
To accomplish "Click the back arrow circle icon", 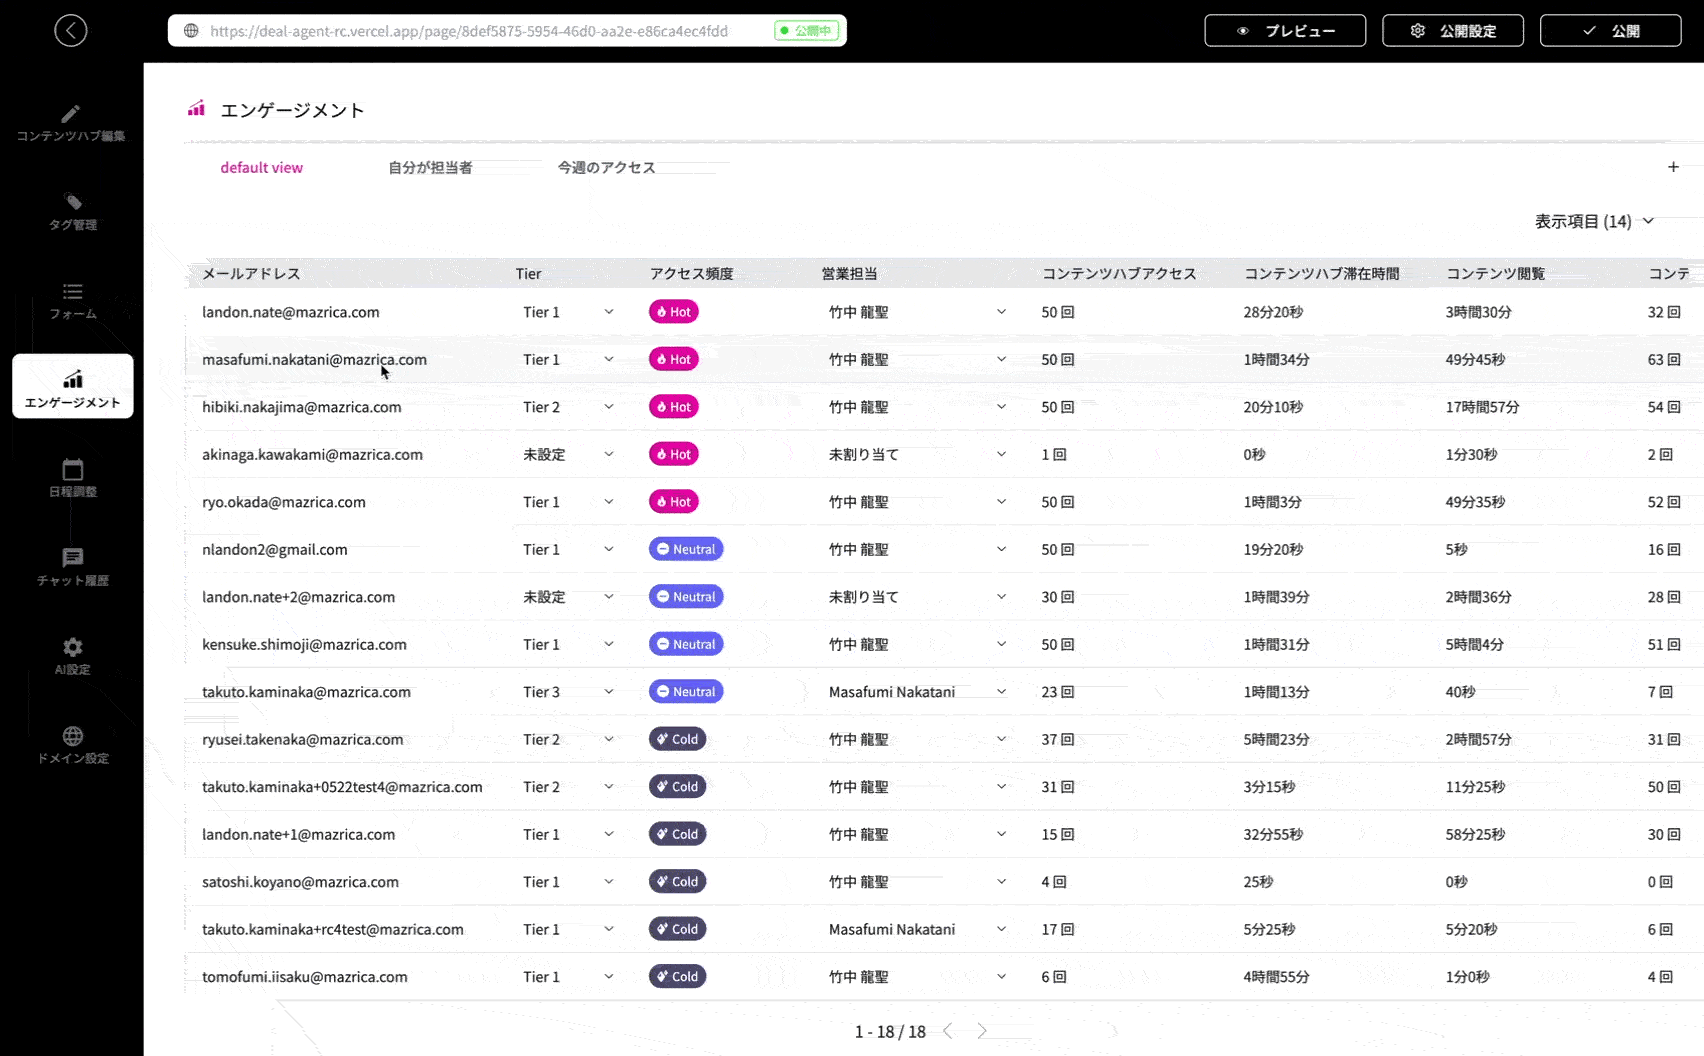I will (70, 31).
